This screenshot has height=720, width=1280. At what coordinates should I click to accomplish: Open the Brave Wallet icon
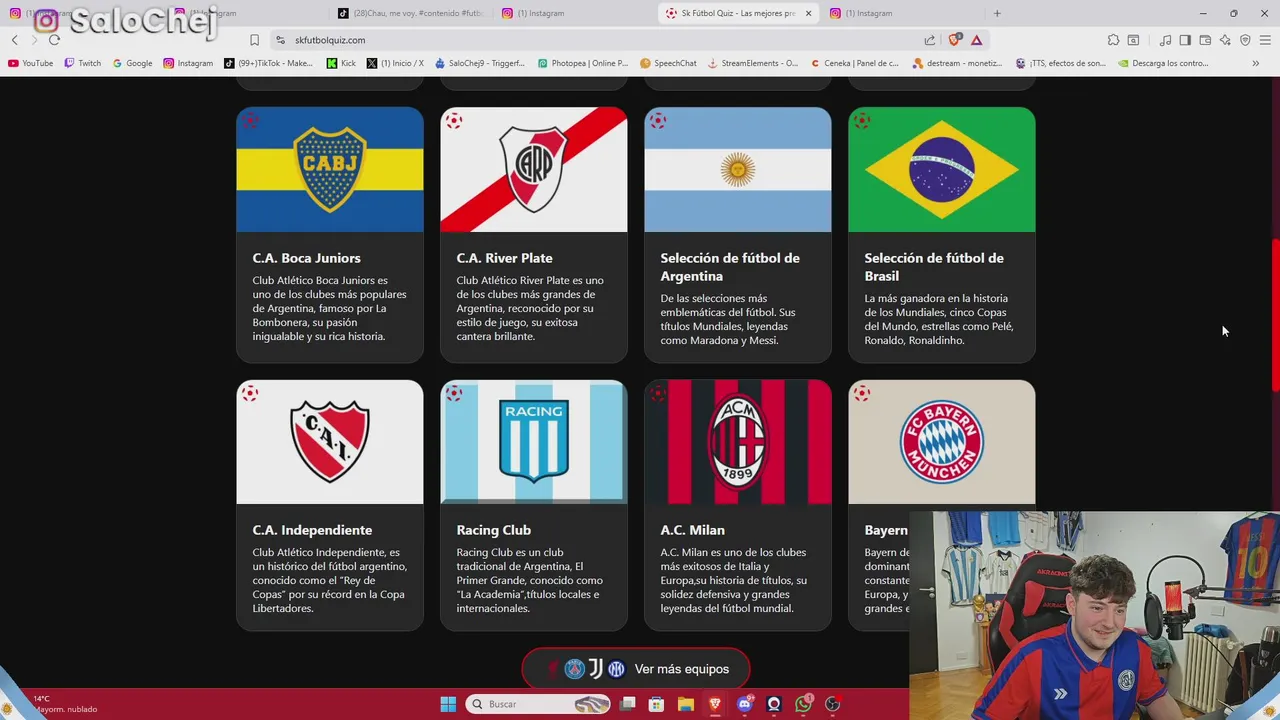(x=1205, y=40)
